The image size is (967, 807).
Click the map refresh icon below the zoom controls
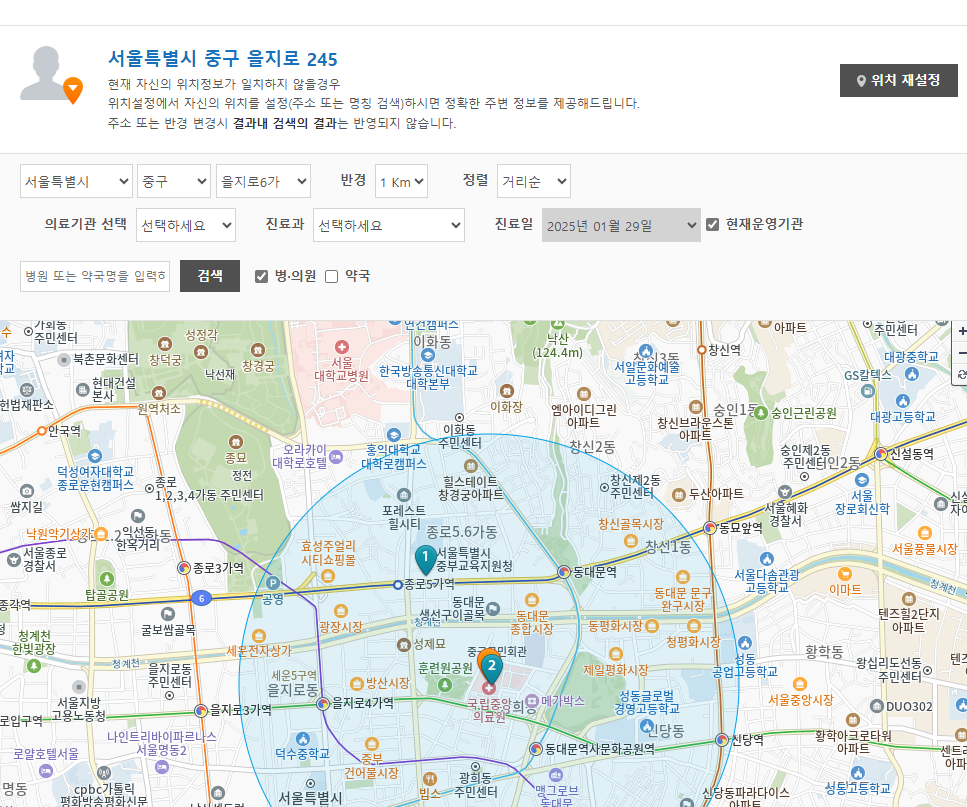pos(961,375)
